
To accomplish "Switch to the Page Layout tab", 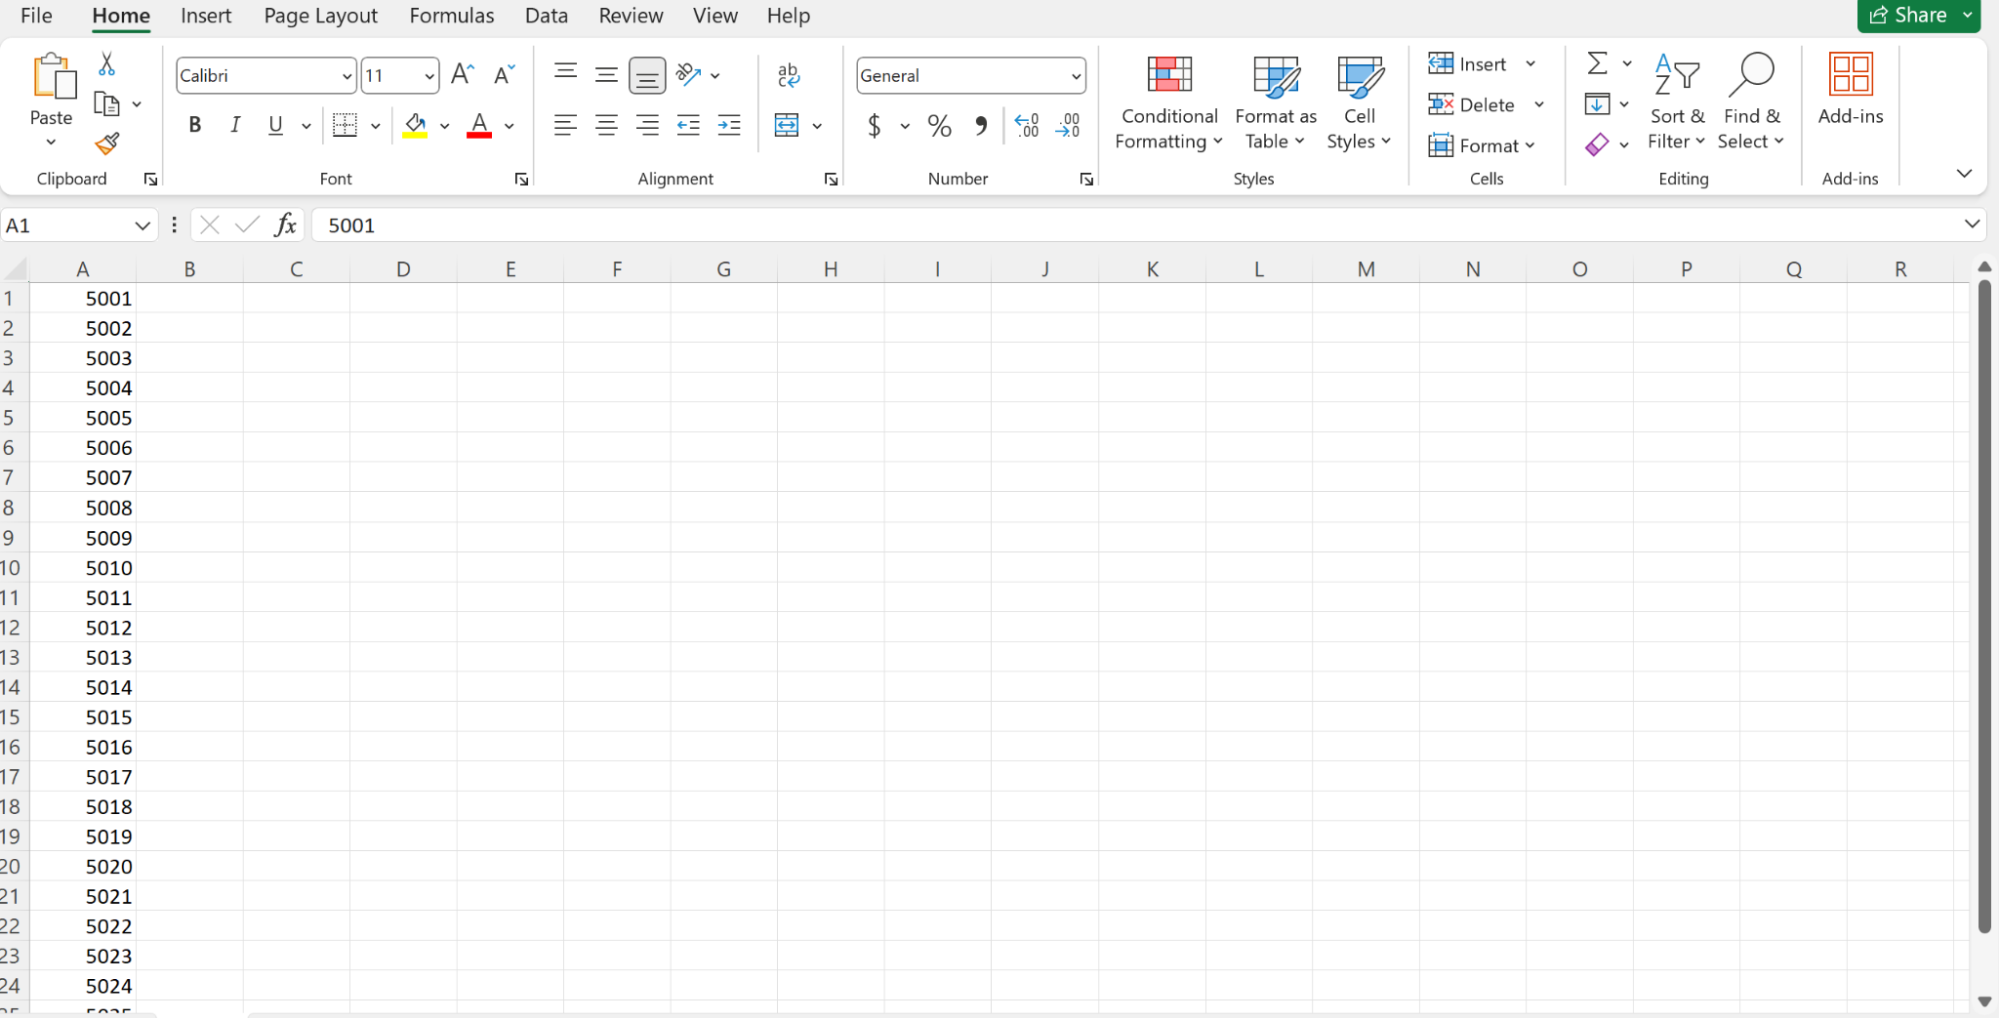I will 321,16.
